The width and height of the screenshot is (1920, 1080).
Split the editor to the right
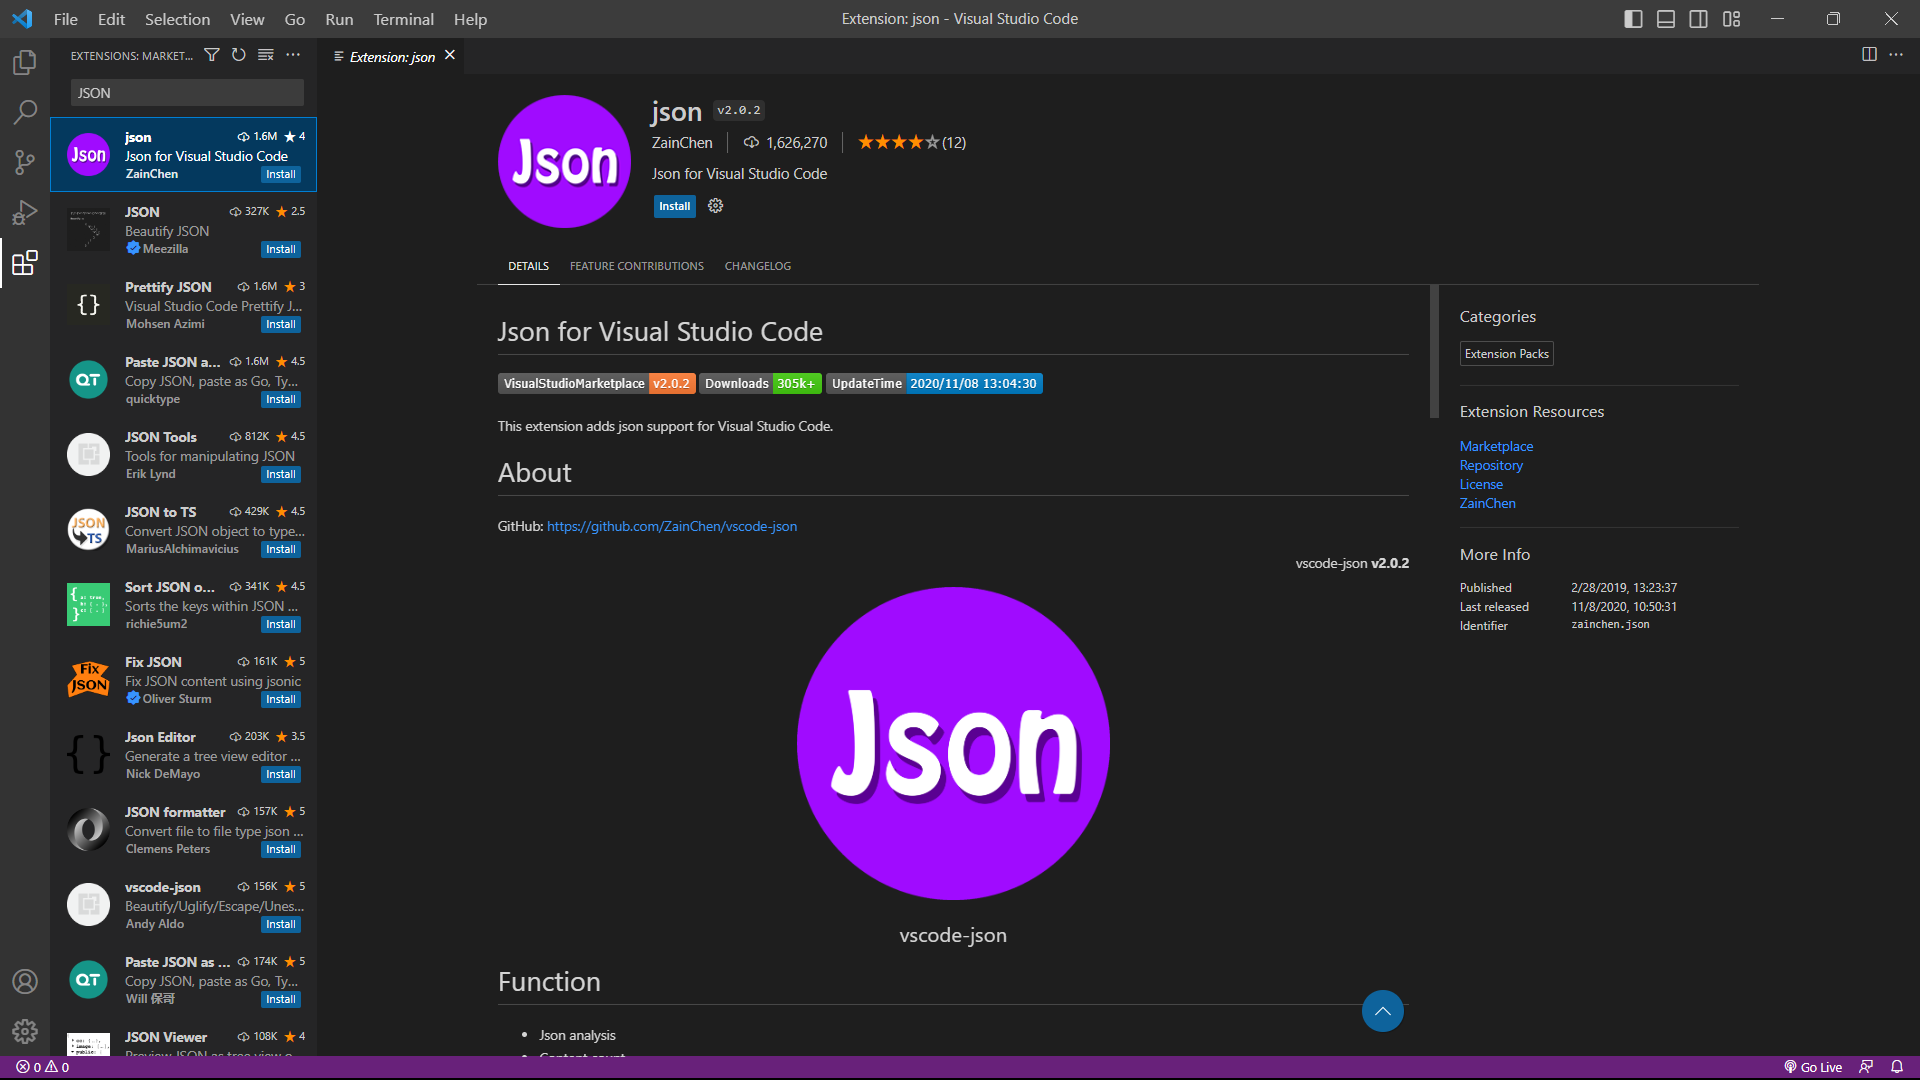point(1869,54)
